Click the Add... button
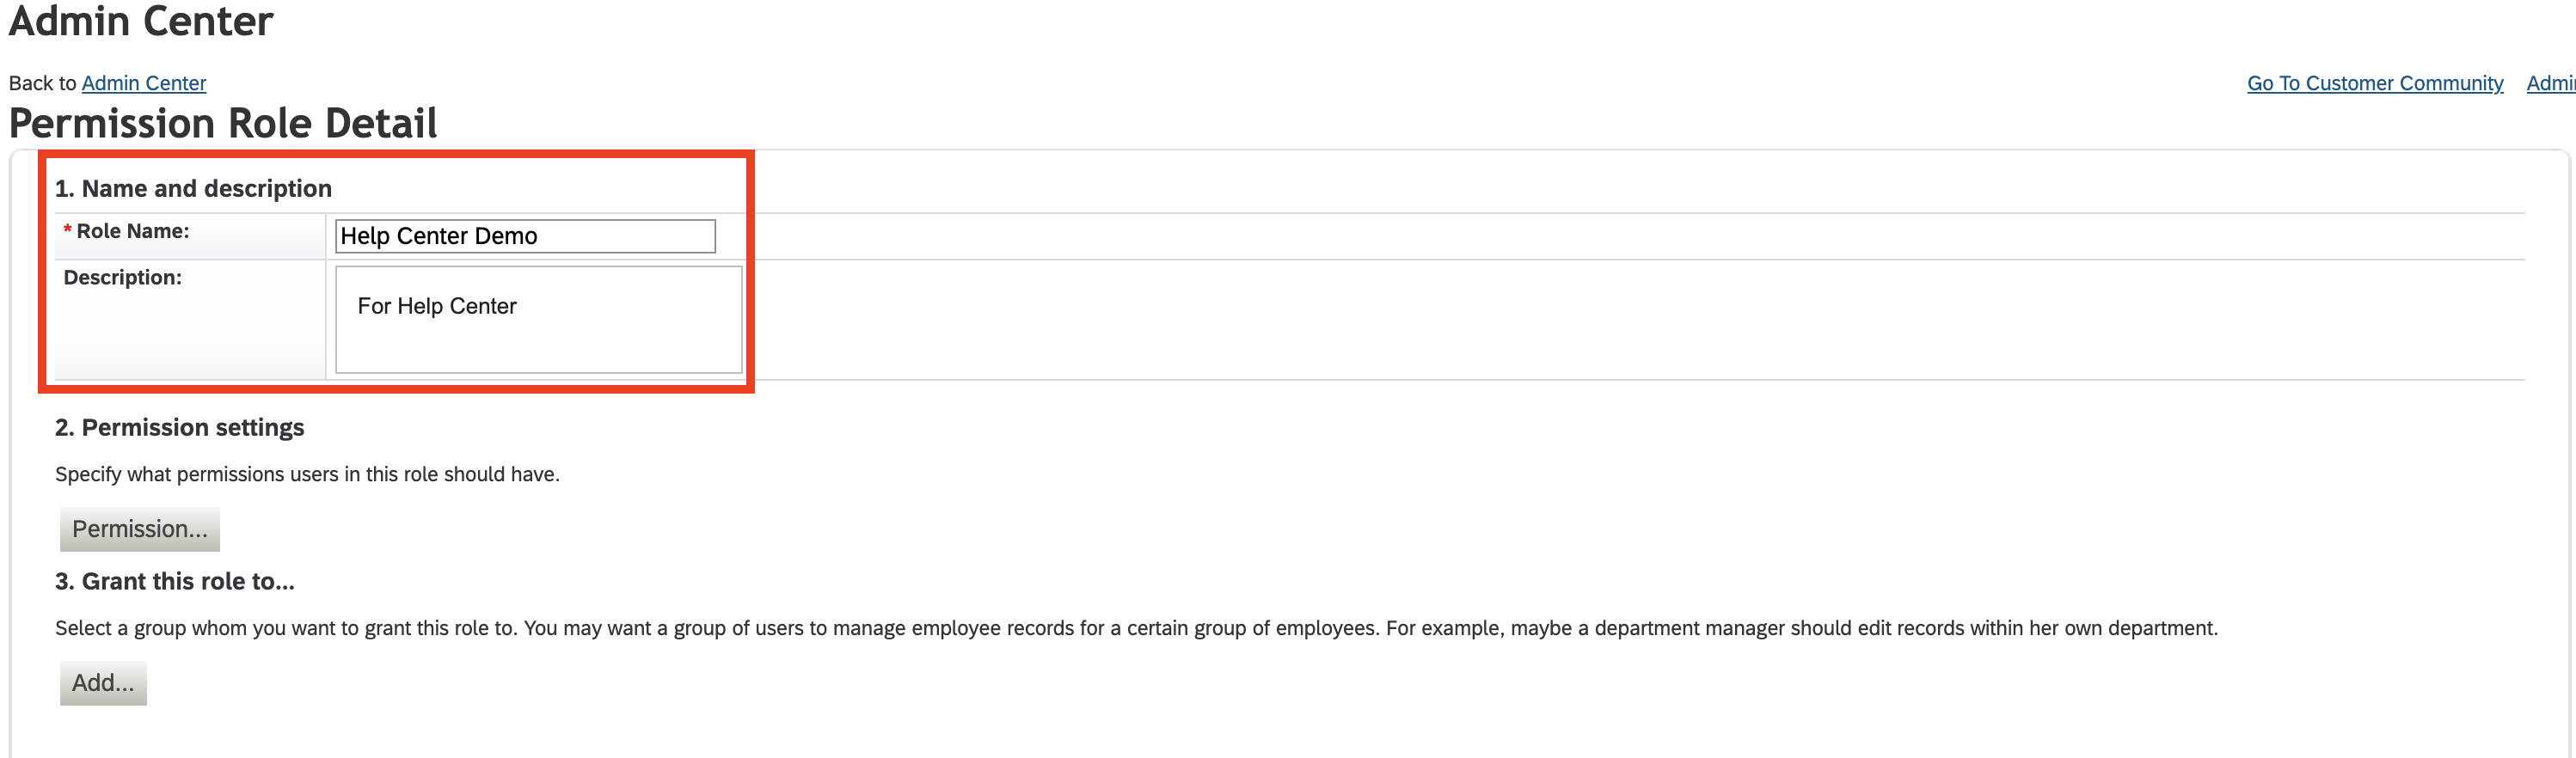 (x=103, y=683)
